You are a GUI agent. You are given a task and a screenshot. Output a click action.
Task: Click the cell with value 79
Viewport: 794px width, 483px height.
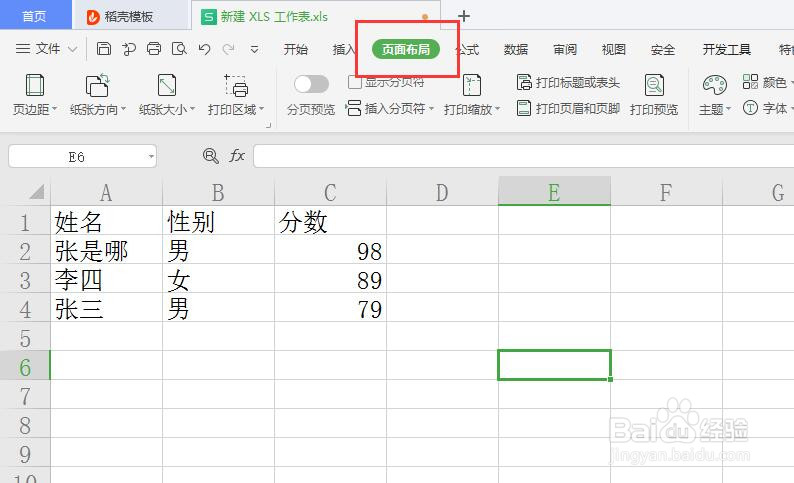click(x=330, y=307)
